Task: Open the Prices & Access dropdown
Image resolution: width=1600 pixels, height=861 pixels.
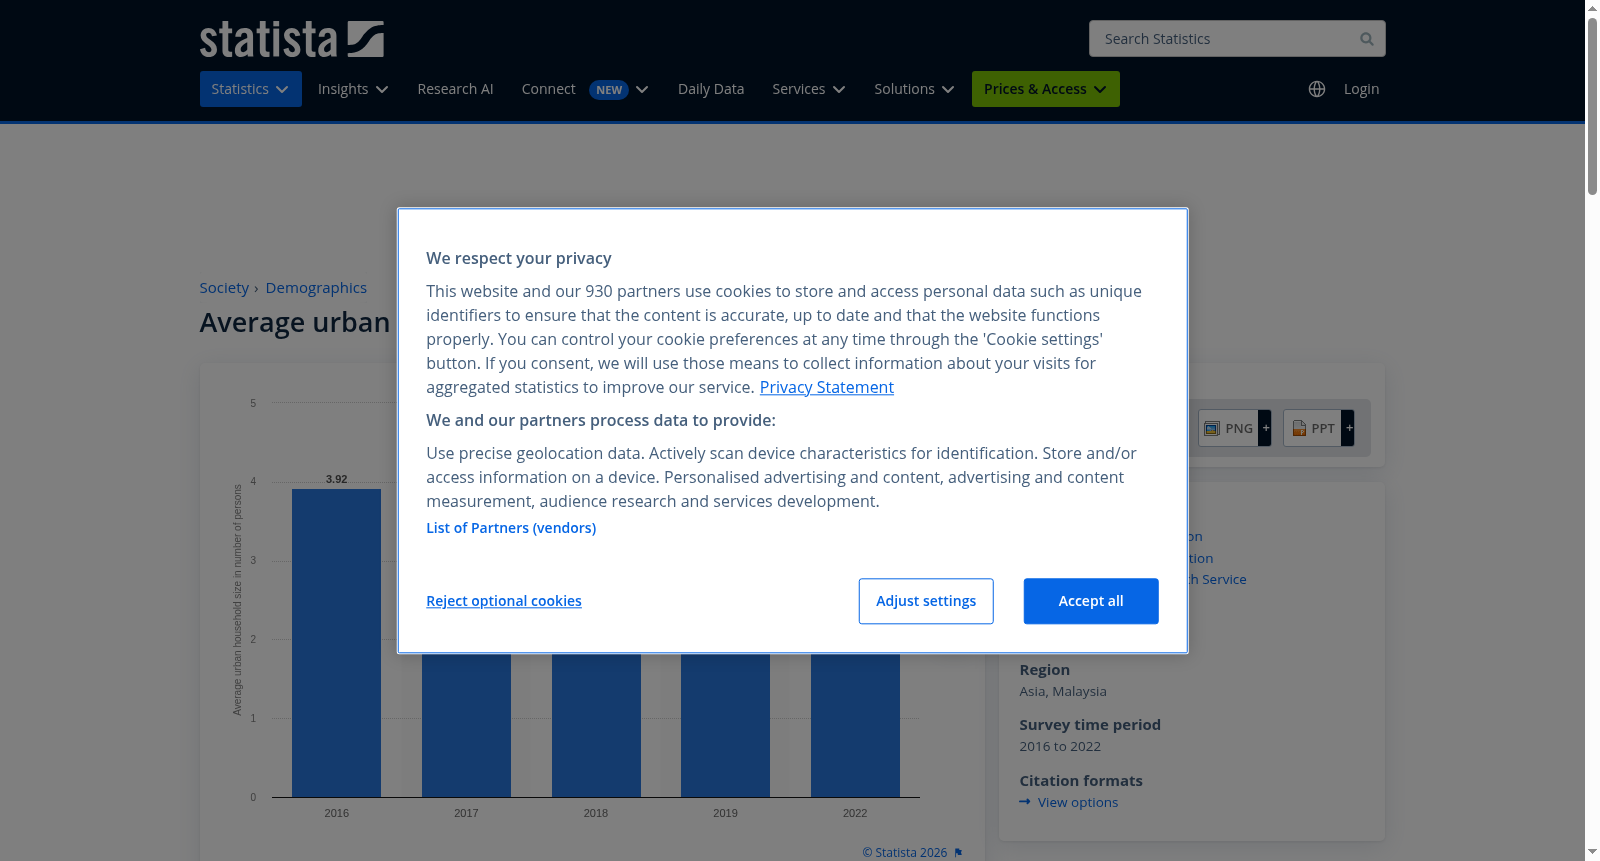Action: (x=1045, y=89)
